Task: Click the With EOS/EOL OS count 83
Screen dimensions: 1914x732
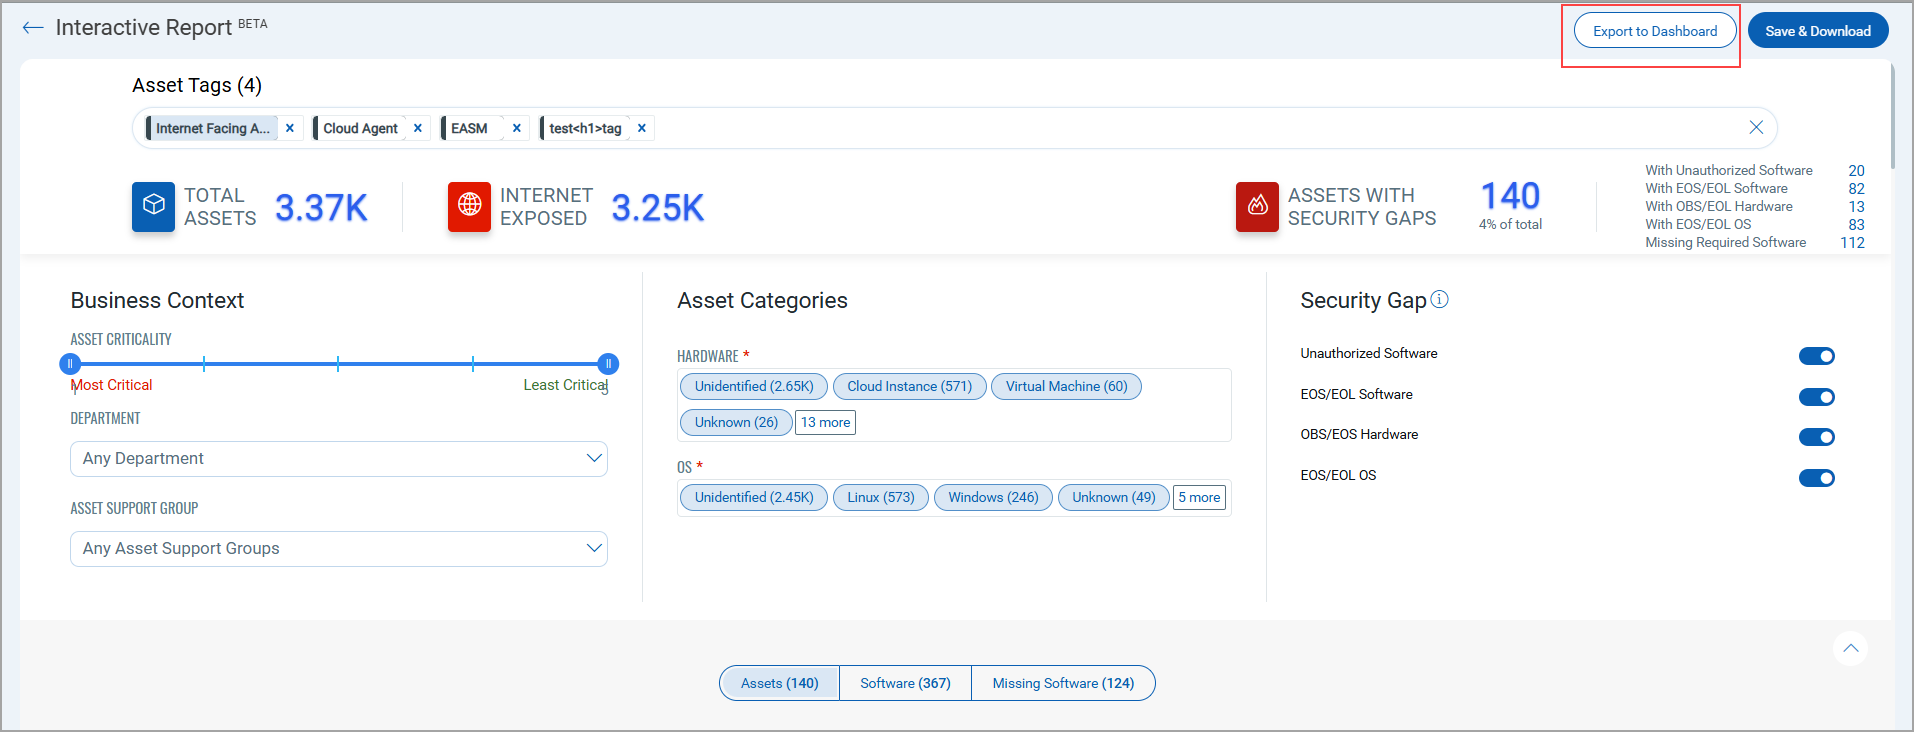Action: pos(1856,225)
